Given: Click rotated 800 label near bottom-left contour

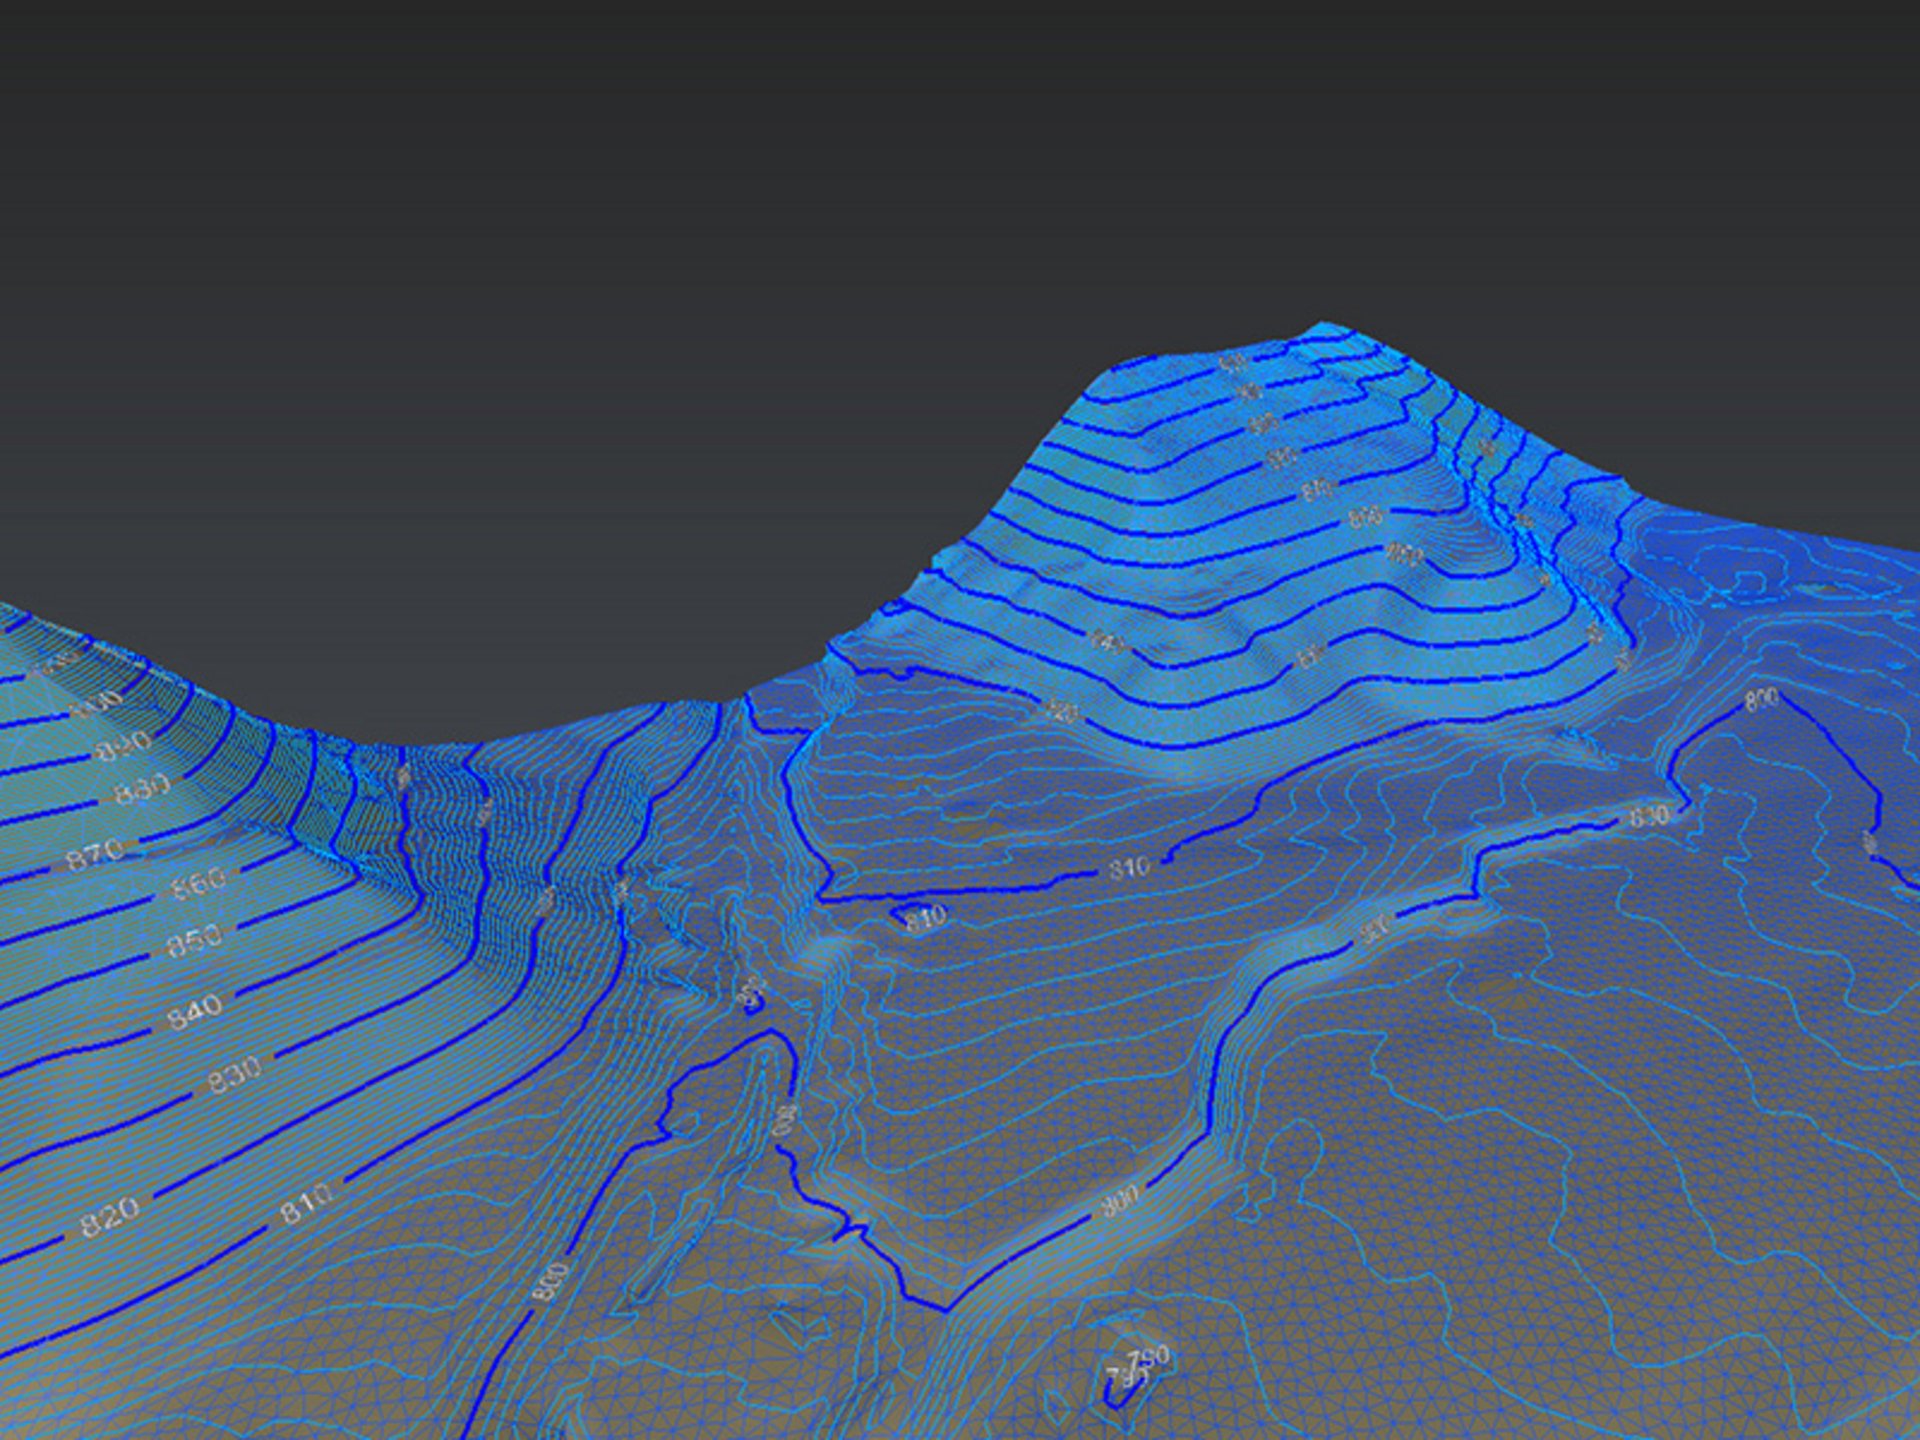Looking at the screenshot, I should pos(551,1282).
